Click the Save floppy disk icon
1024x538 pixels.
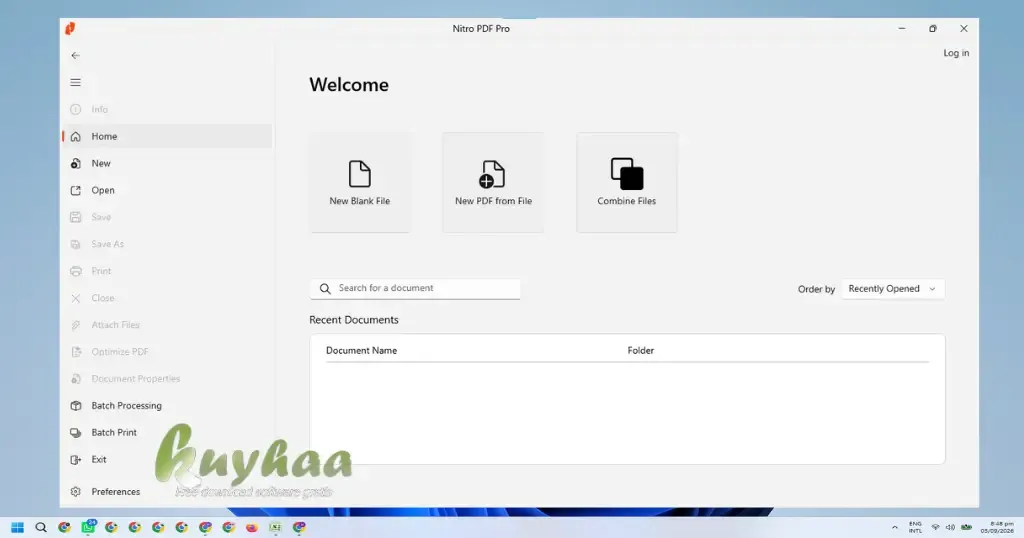coord(76,217)
